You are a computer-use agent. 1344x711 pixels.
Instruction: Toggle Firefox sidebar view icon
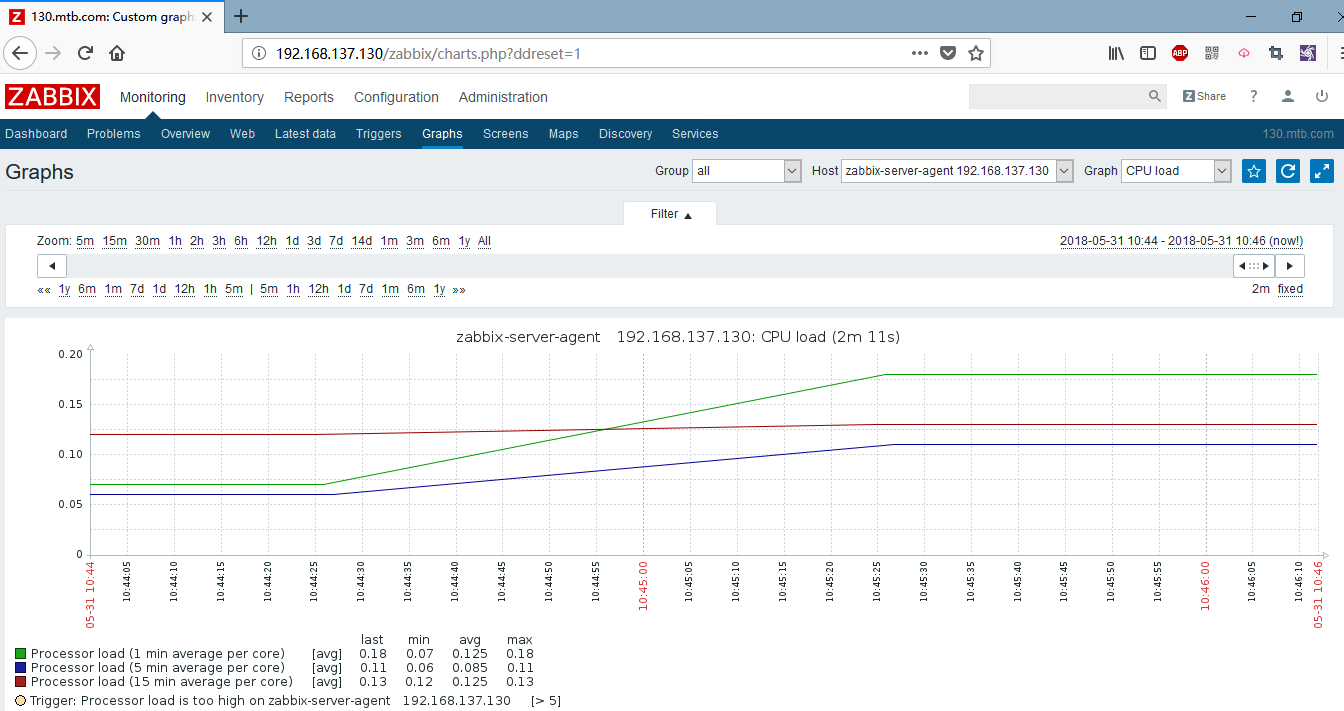coord(1148,53)
